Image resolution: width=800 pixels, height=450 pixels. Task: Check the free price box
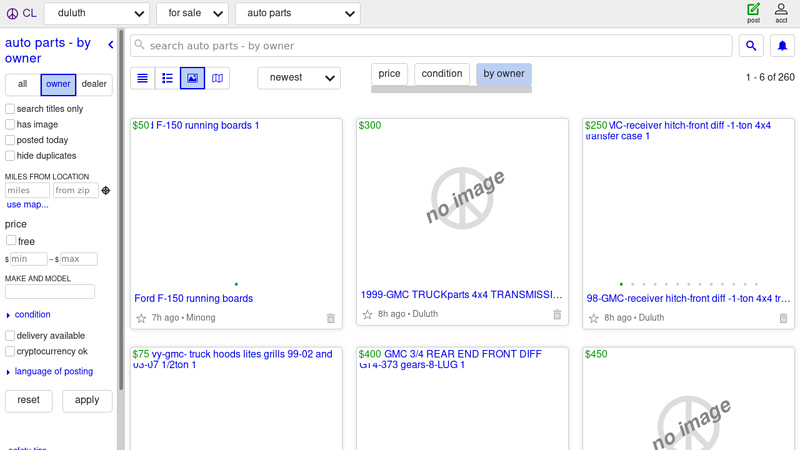11,240
